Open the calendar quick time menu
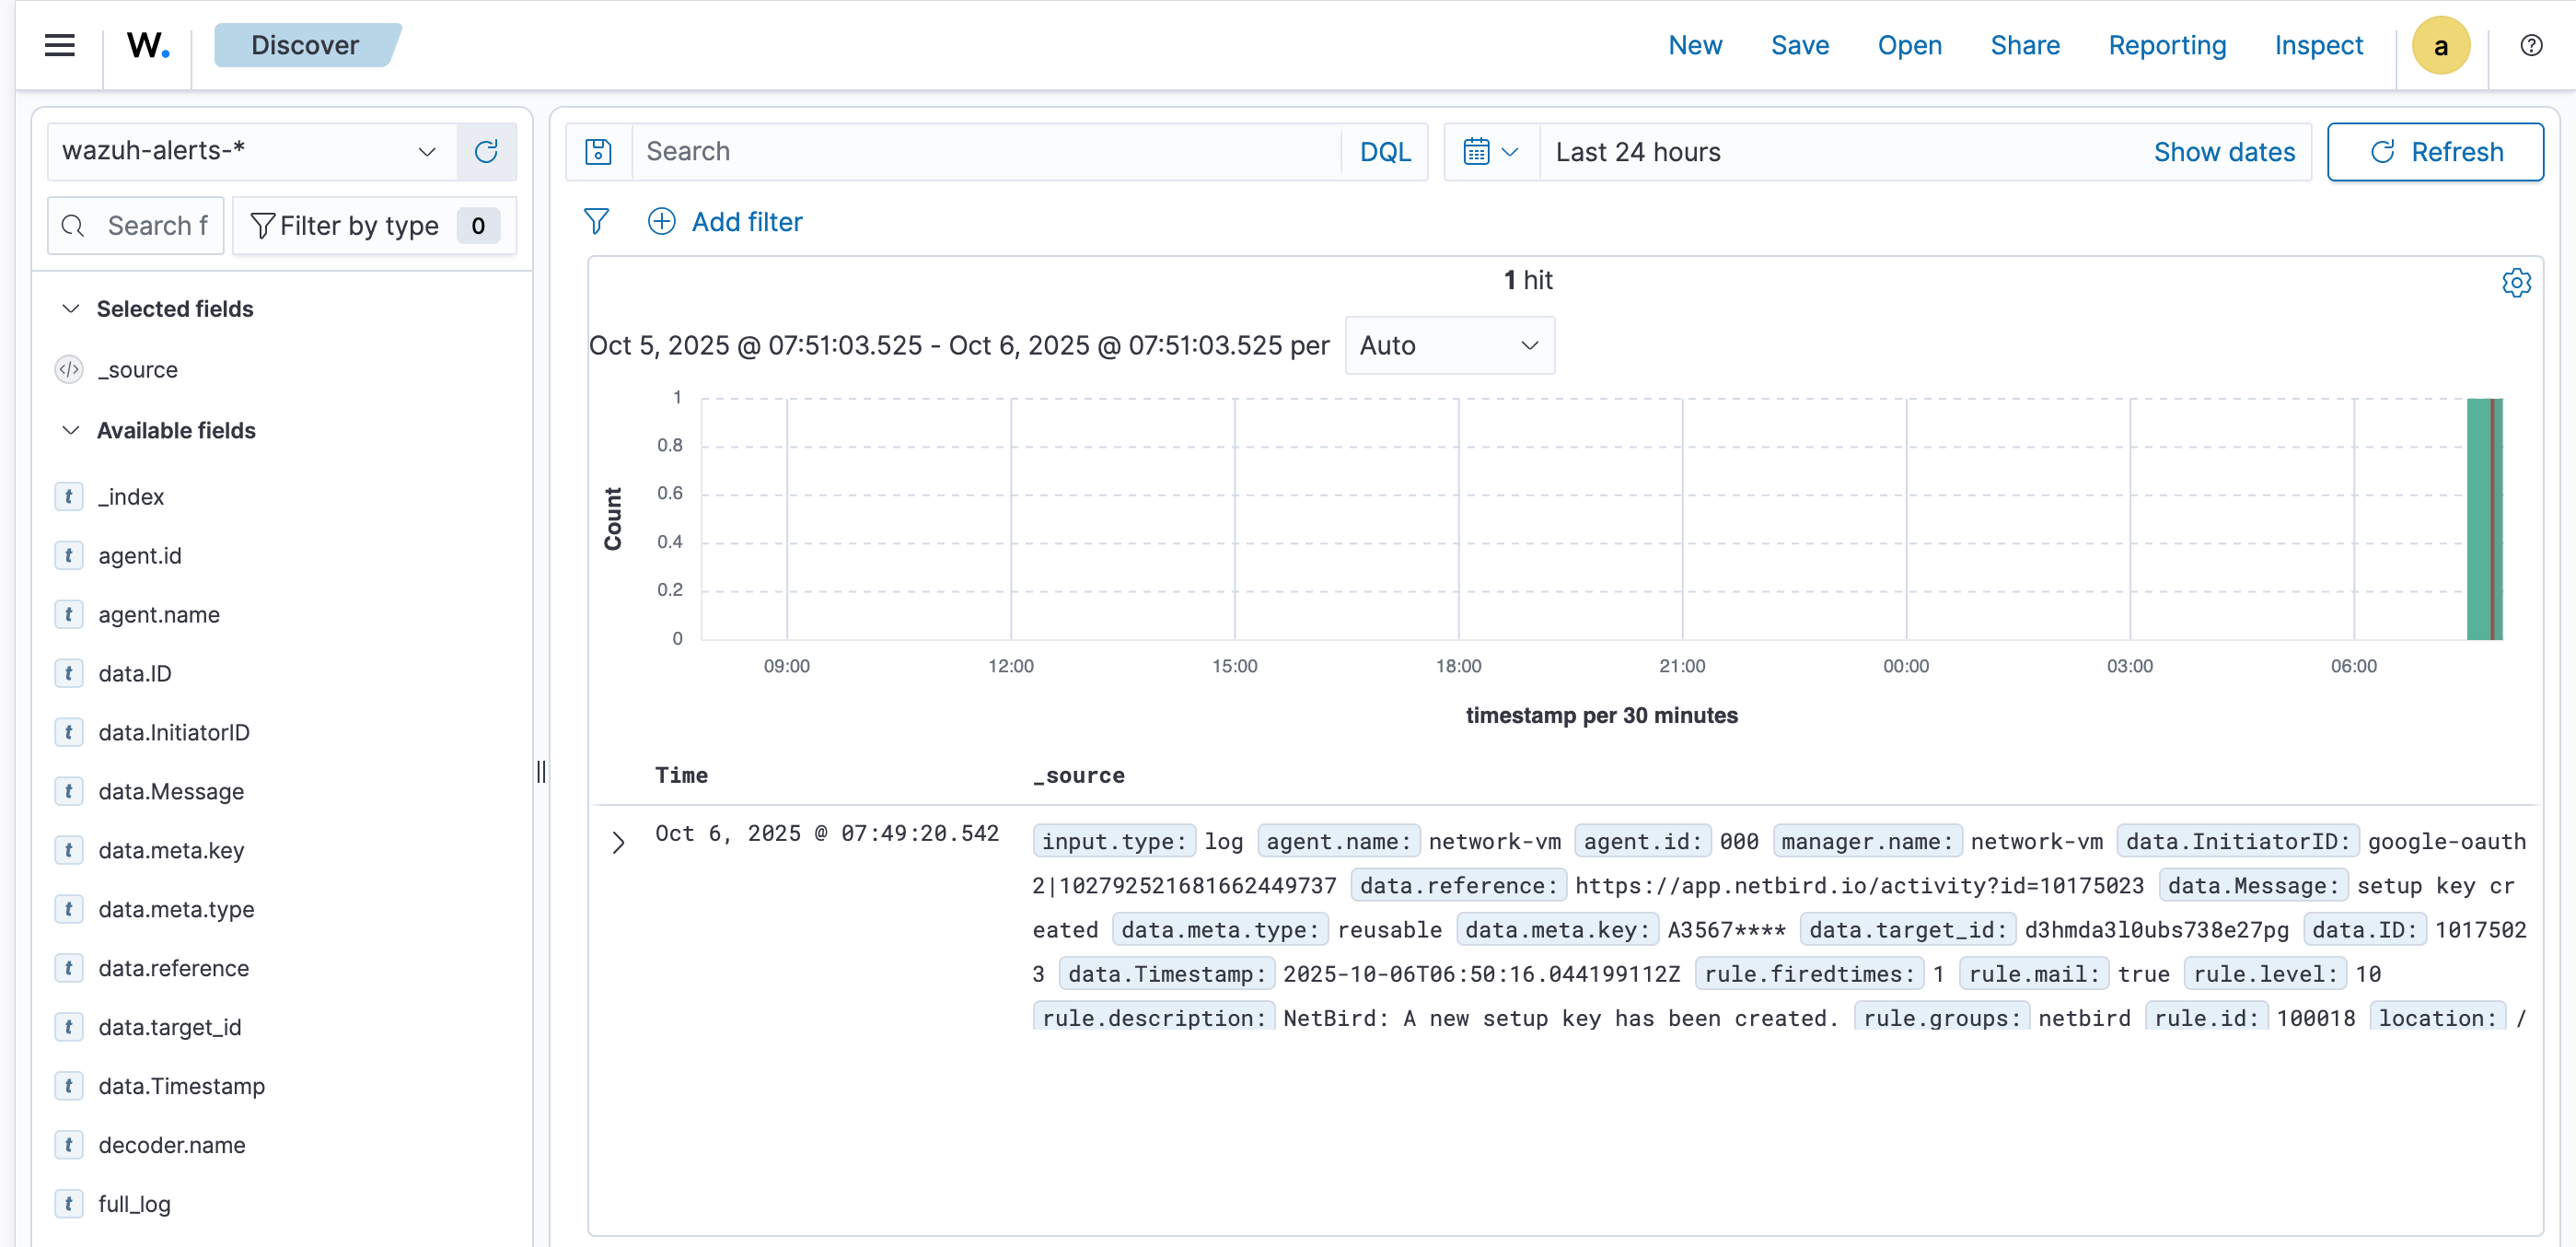 (x=1490, y=152)
